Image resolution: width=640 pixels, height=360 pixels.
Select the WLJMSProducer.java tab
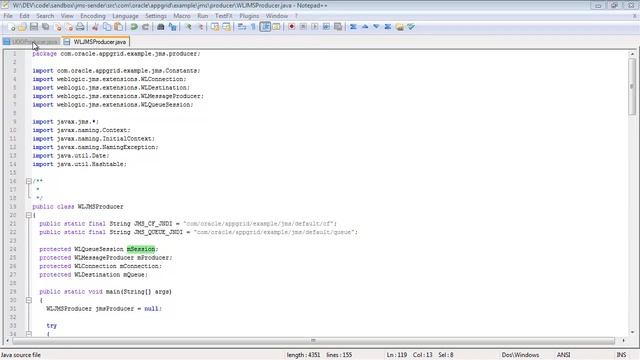[x=96, y=42]
